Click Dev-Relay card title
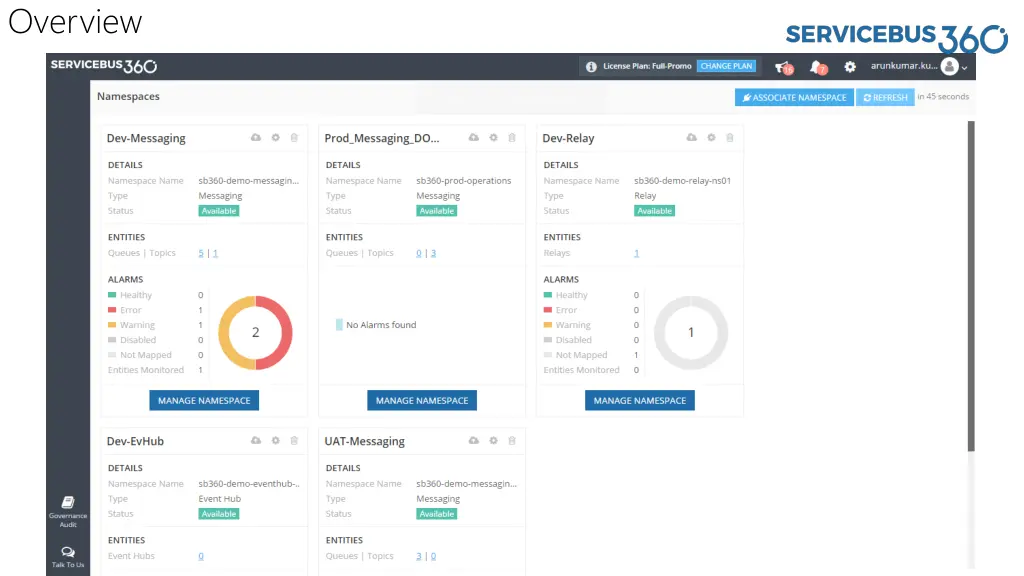The image size is (1024, 576). (x=568, y=138)
